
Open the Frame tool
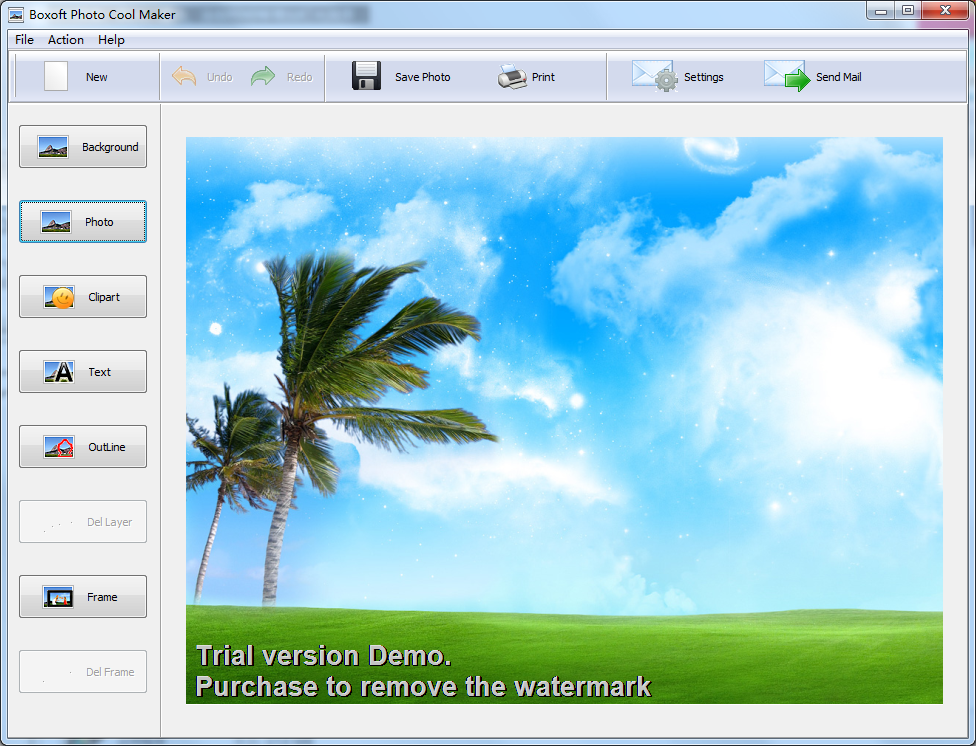[x=82, y=596]
